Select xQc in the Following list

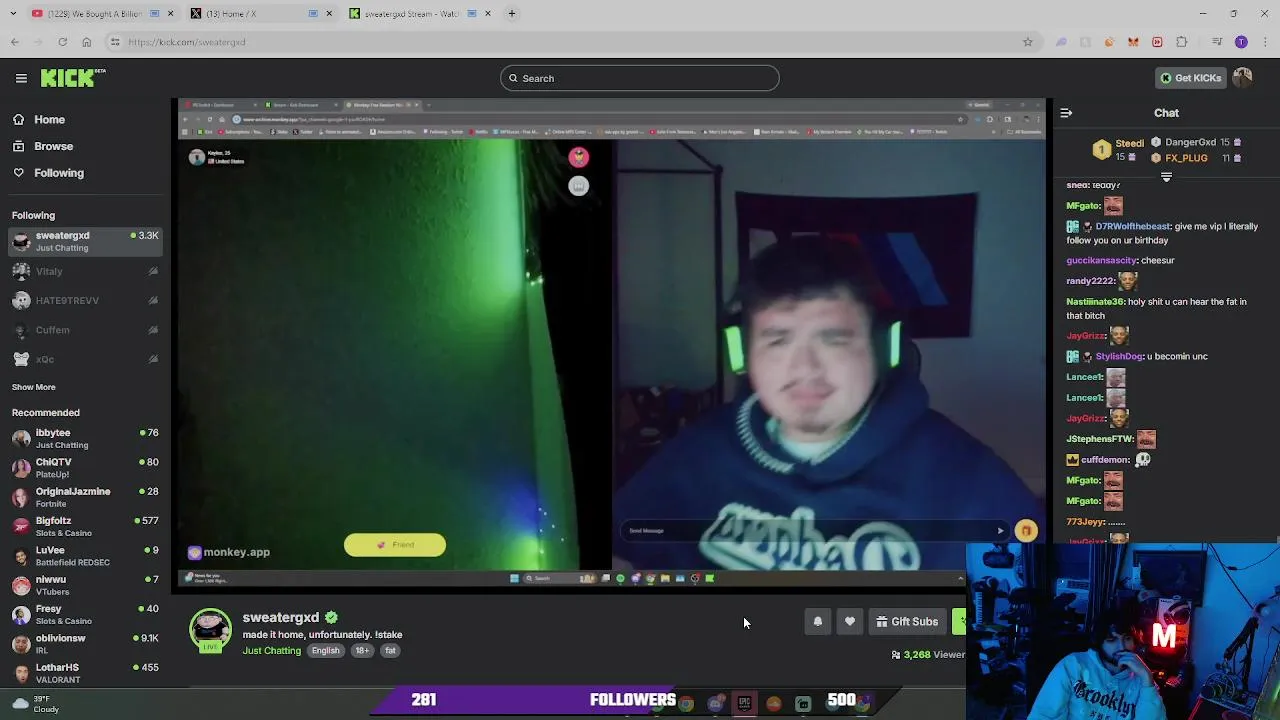(85, 359)
